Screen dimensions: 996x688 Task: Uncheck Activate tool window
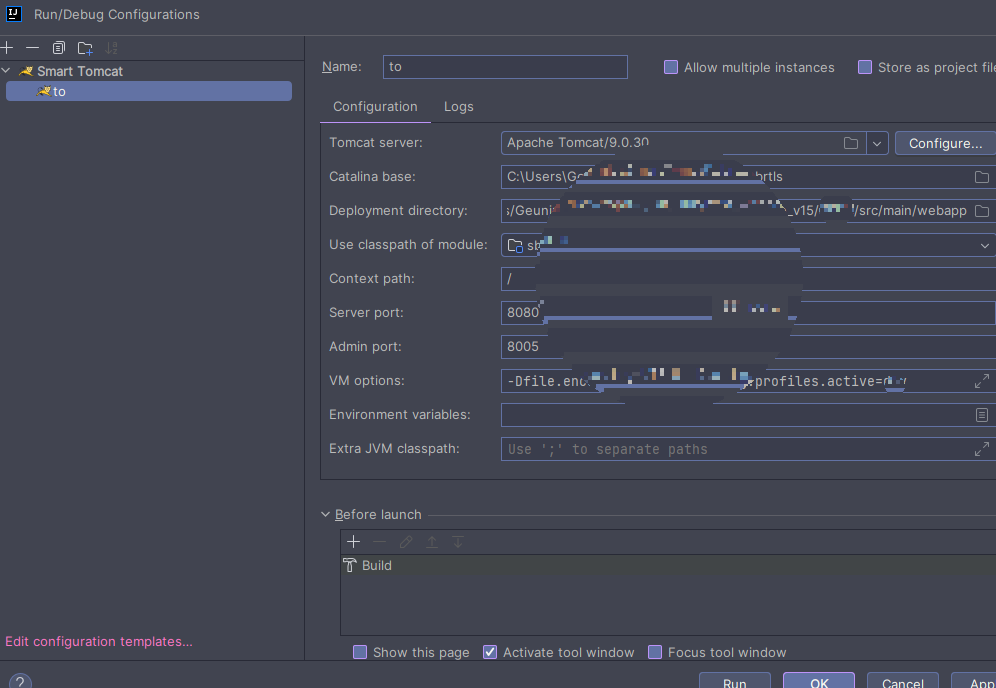(x=490, y=652)
